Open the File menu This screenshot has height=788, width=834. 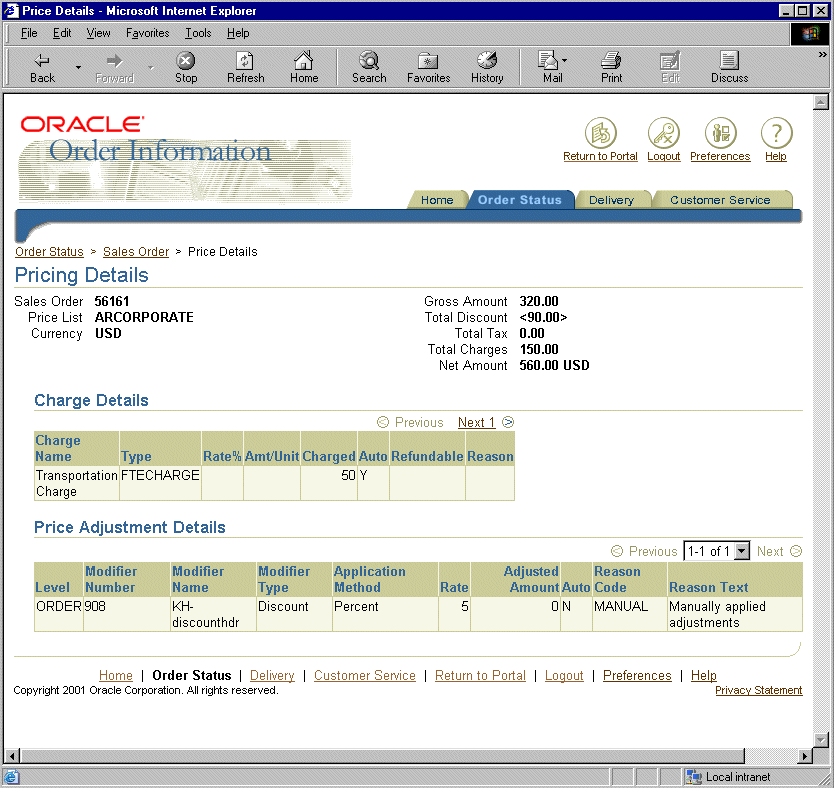click(x=29, y=33)
